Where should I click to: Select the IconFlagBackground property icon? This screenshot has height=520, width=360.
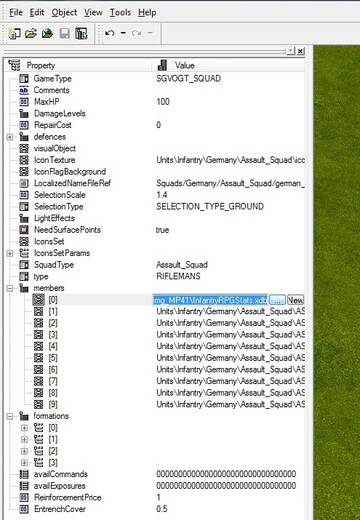24,172
